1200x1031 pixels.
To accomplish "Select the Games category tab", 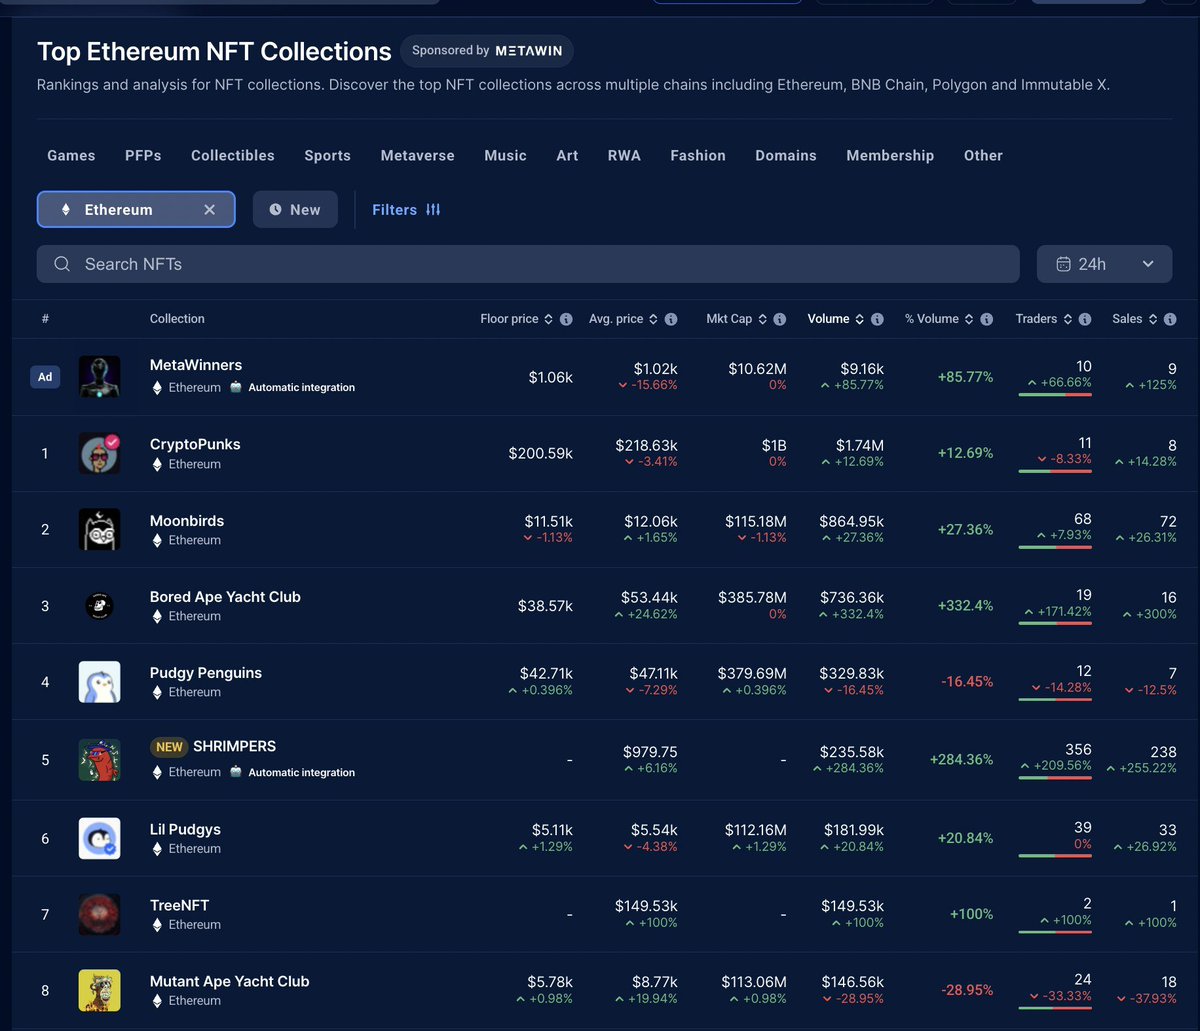I will 71,156.
